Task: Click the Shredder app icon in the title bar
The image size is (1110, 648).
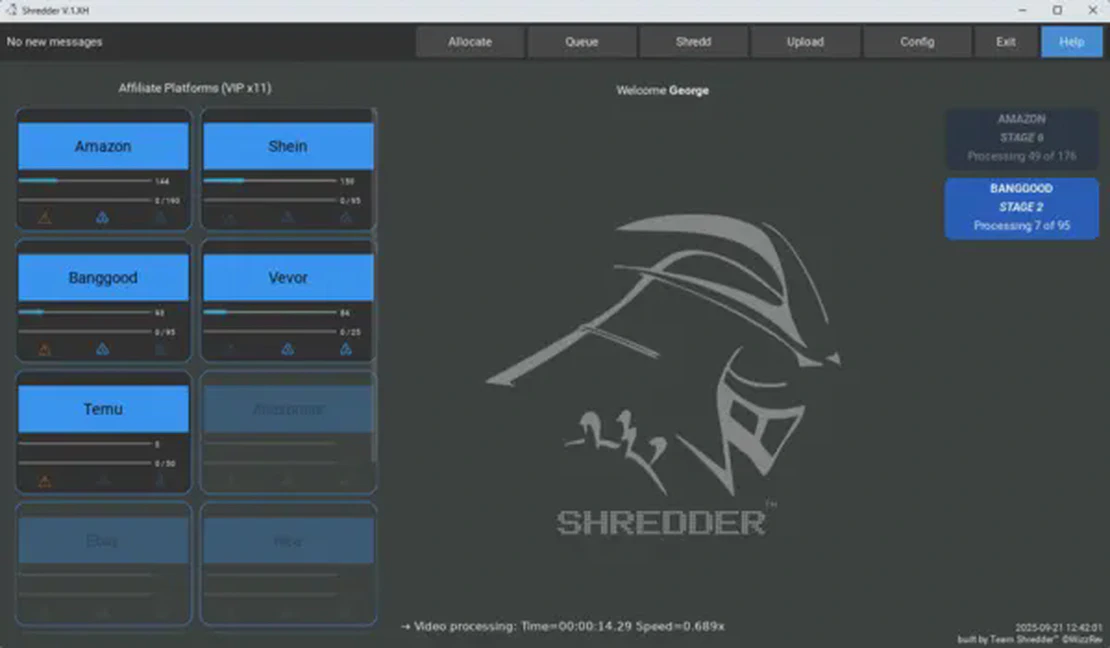Action: (12, 8)
